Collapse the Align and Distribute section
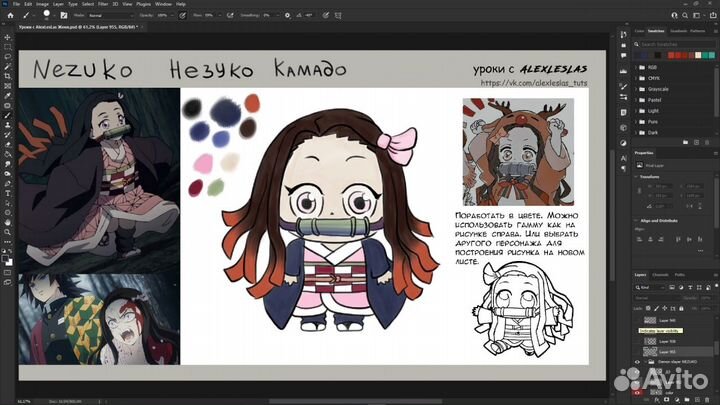720x405 pixels. 636,221
